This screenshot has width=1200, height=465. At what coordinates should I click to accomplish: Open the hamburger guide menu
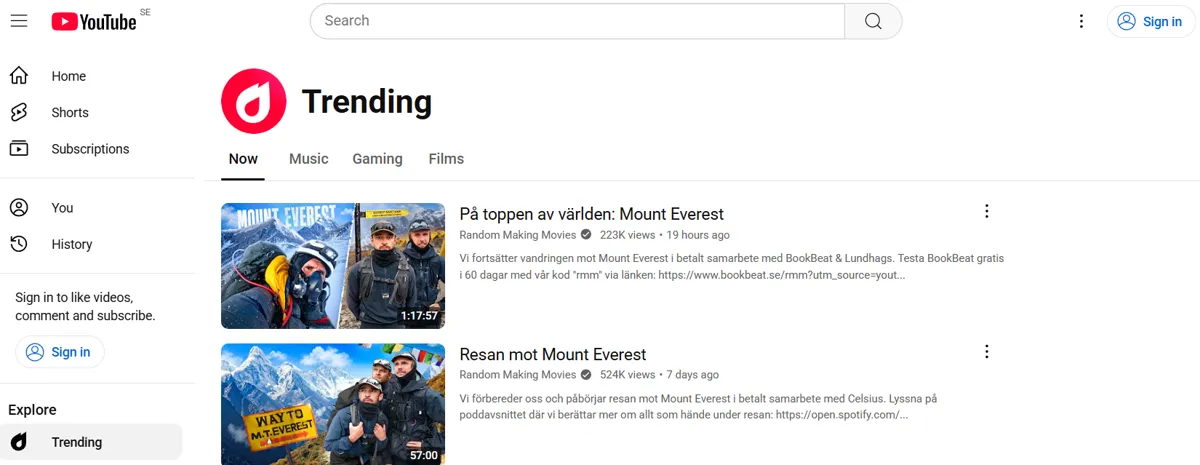tap(19, 21)
